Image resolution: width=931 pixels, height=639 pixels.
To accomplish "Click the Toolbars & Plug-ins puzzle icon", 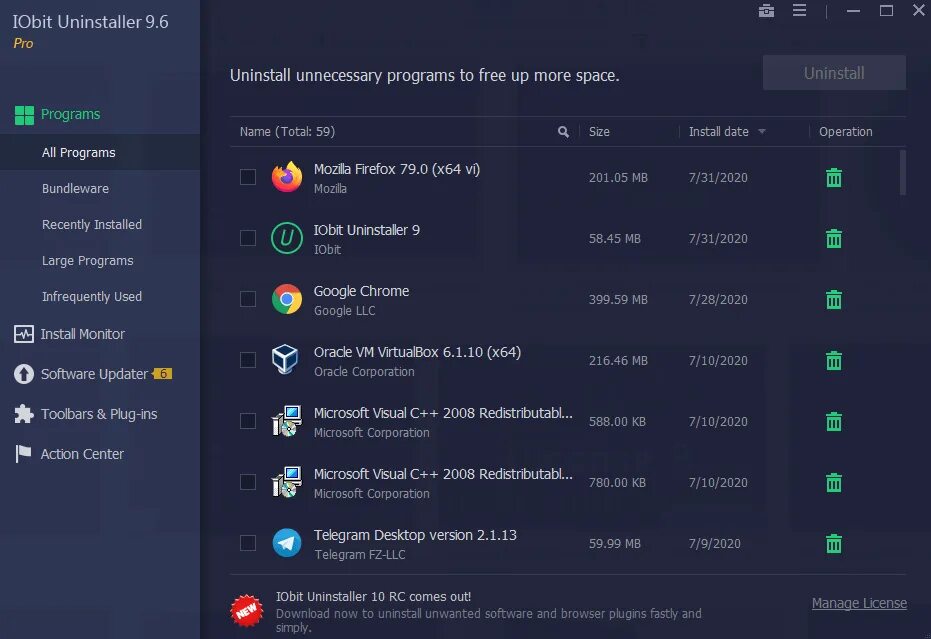I will point(24,414).
